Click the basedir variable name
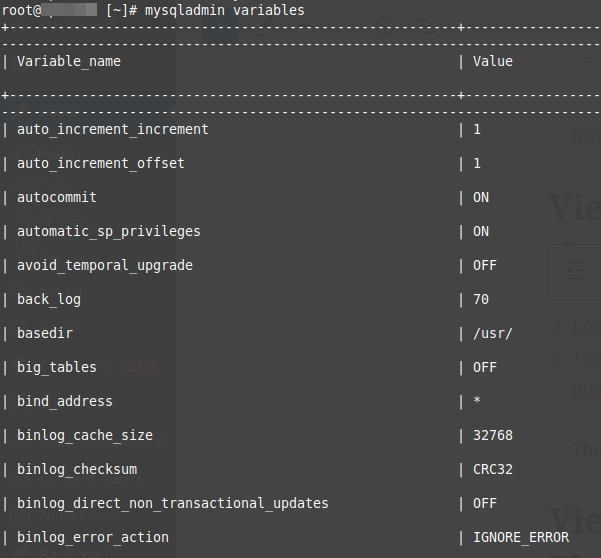The height and width of the screenshot is (558, 601). 44,333
